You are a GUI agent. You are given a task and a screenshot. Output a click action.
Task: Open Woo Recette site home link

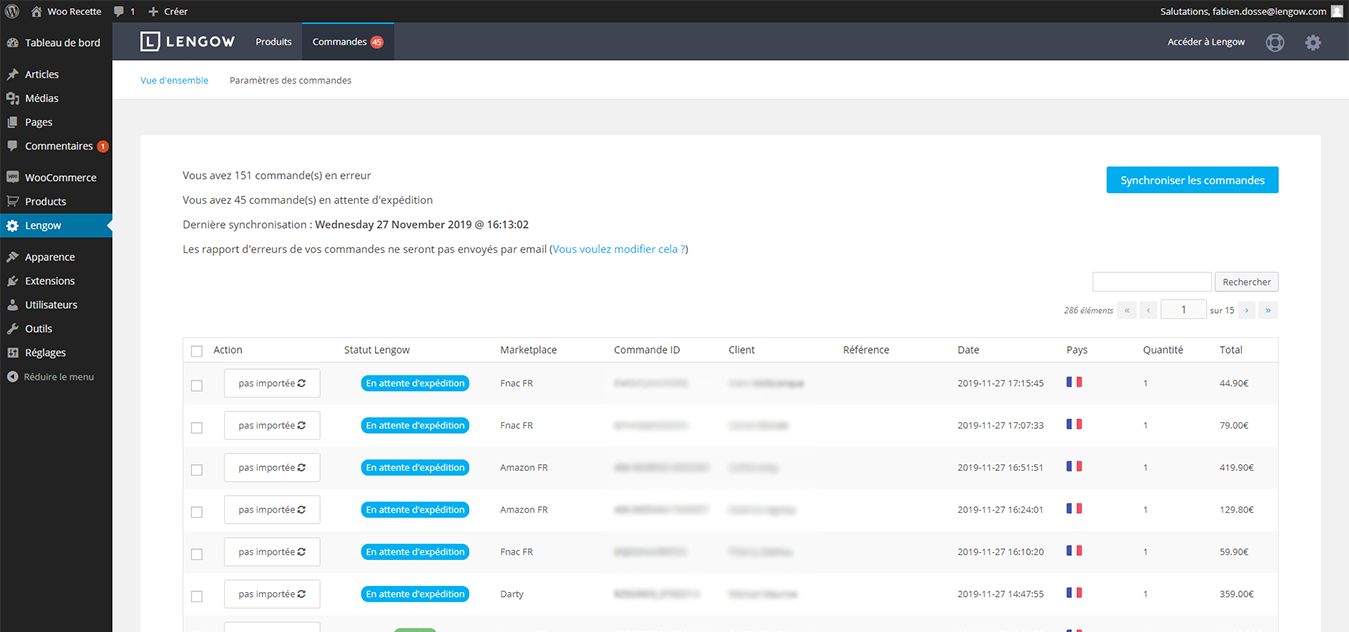(x=64, y=11)
